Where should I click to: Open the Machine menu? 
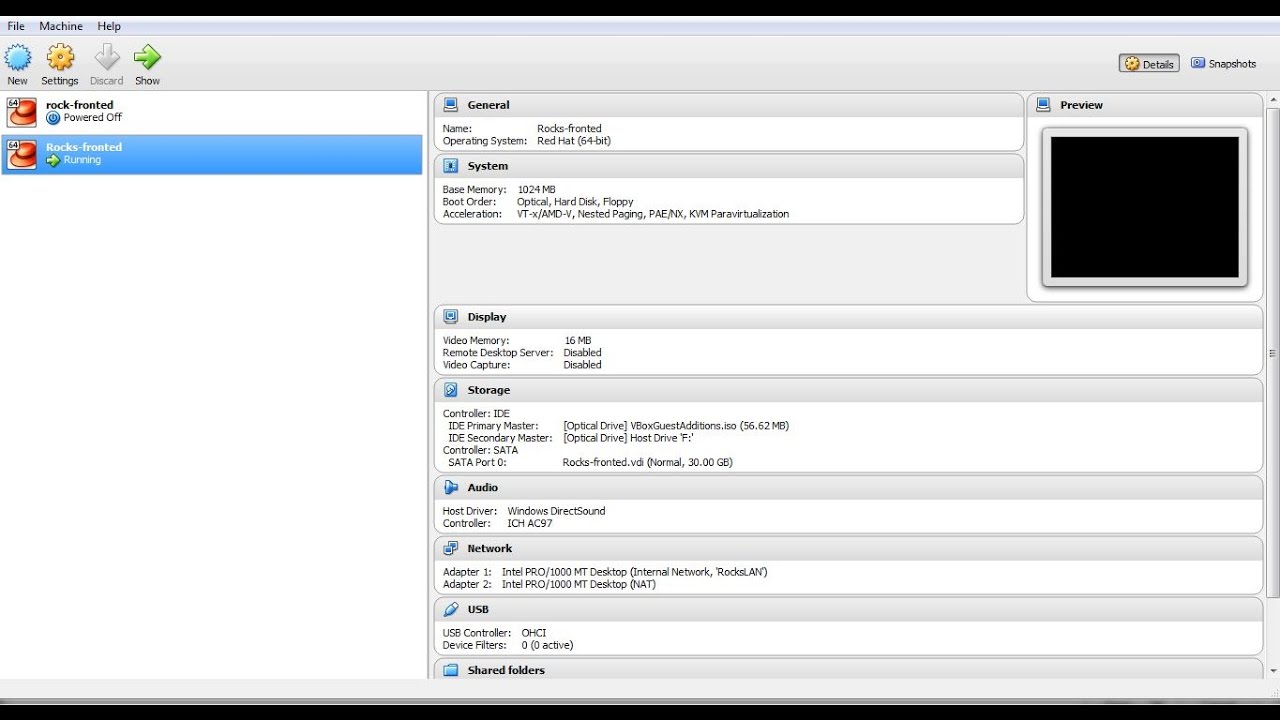tap(61, 26)
